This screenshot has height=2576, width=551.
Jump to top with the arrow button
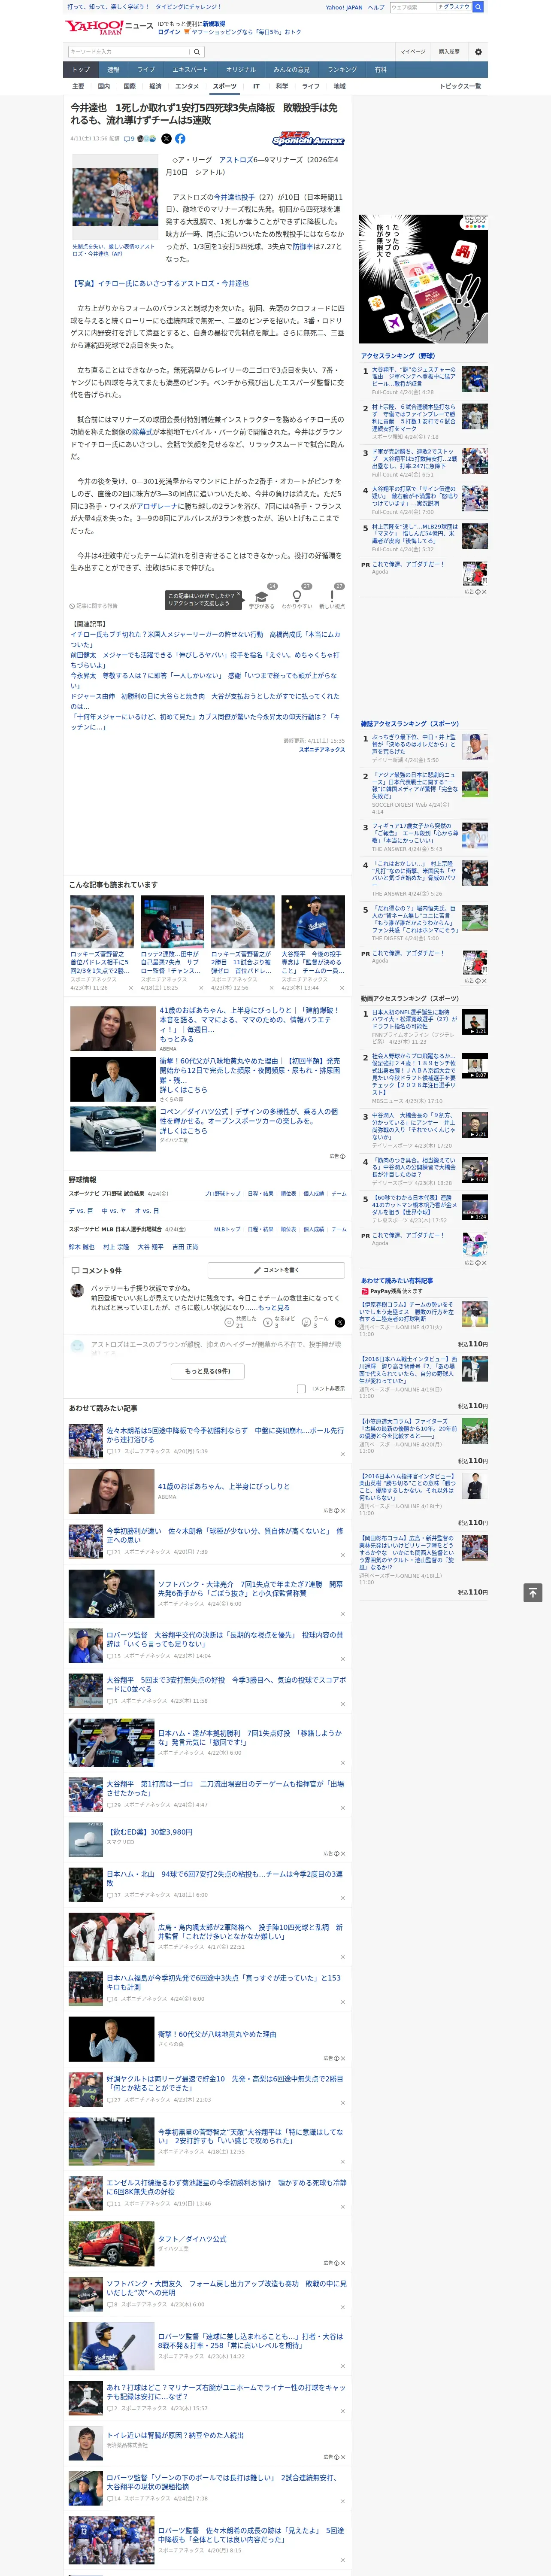(533, 1592)
